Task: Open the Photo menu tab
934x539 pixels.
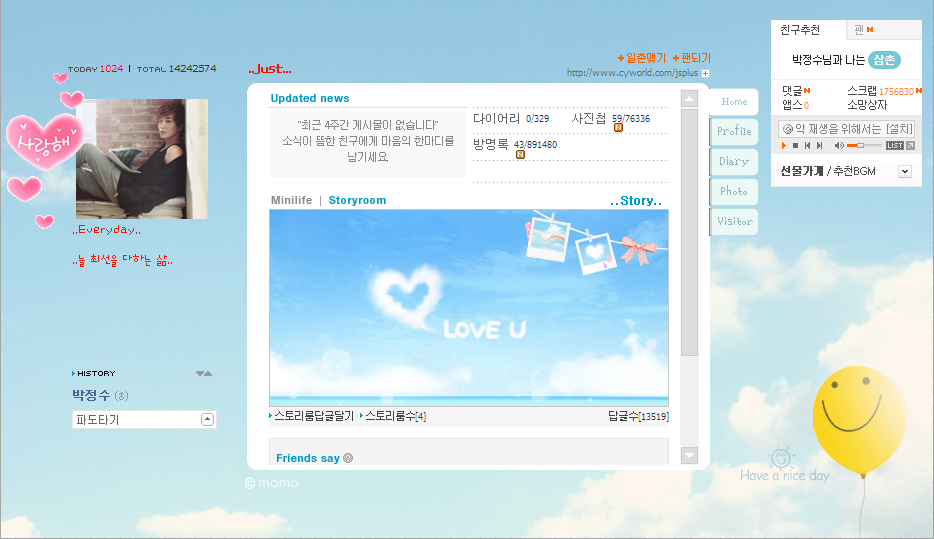Action: (734, 191)
